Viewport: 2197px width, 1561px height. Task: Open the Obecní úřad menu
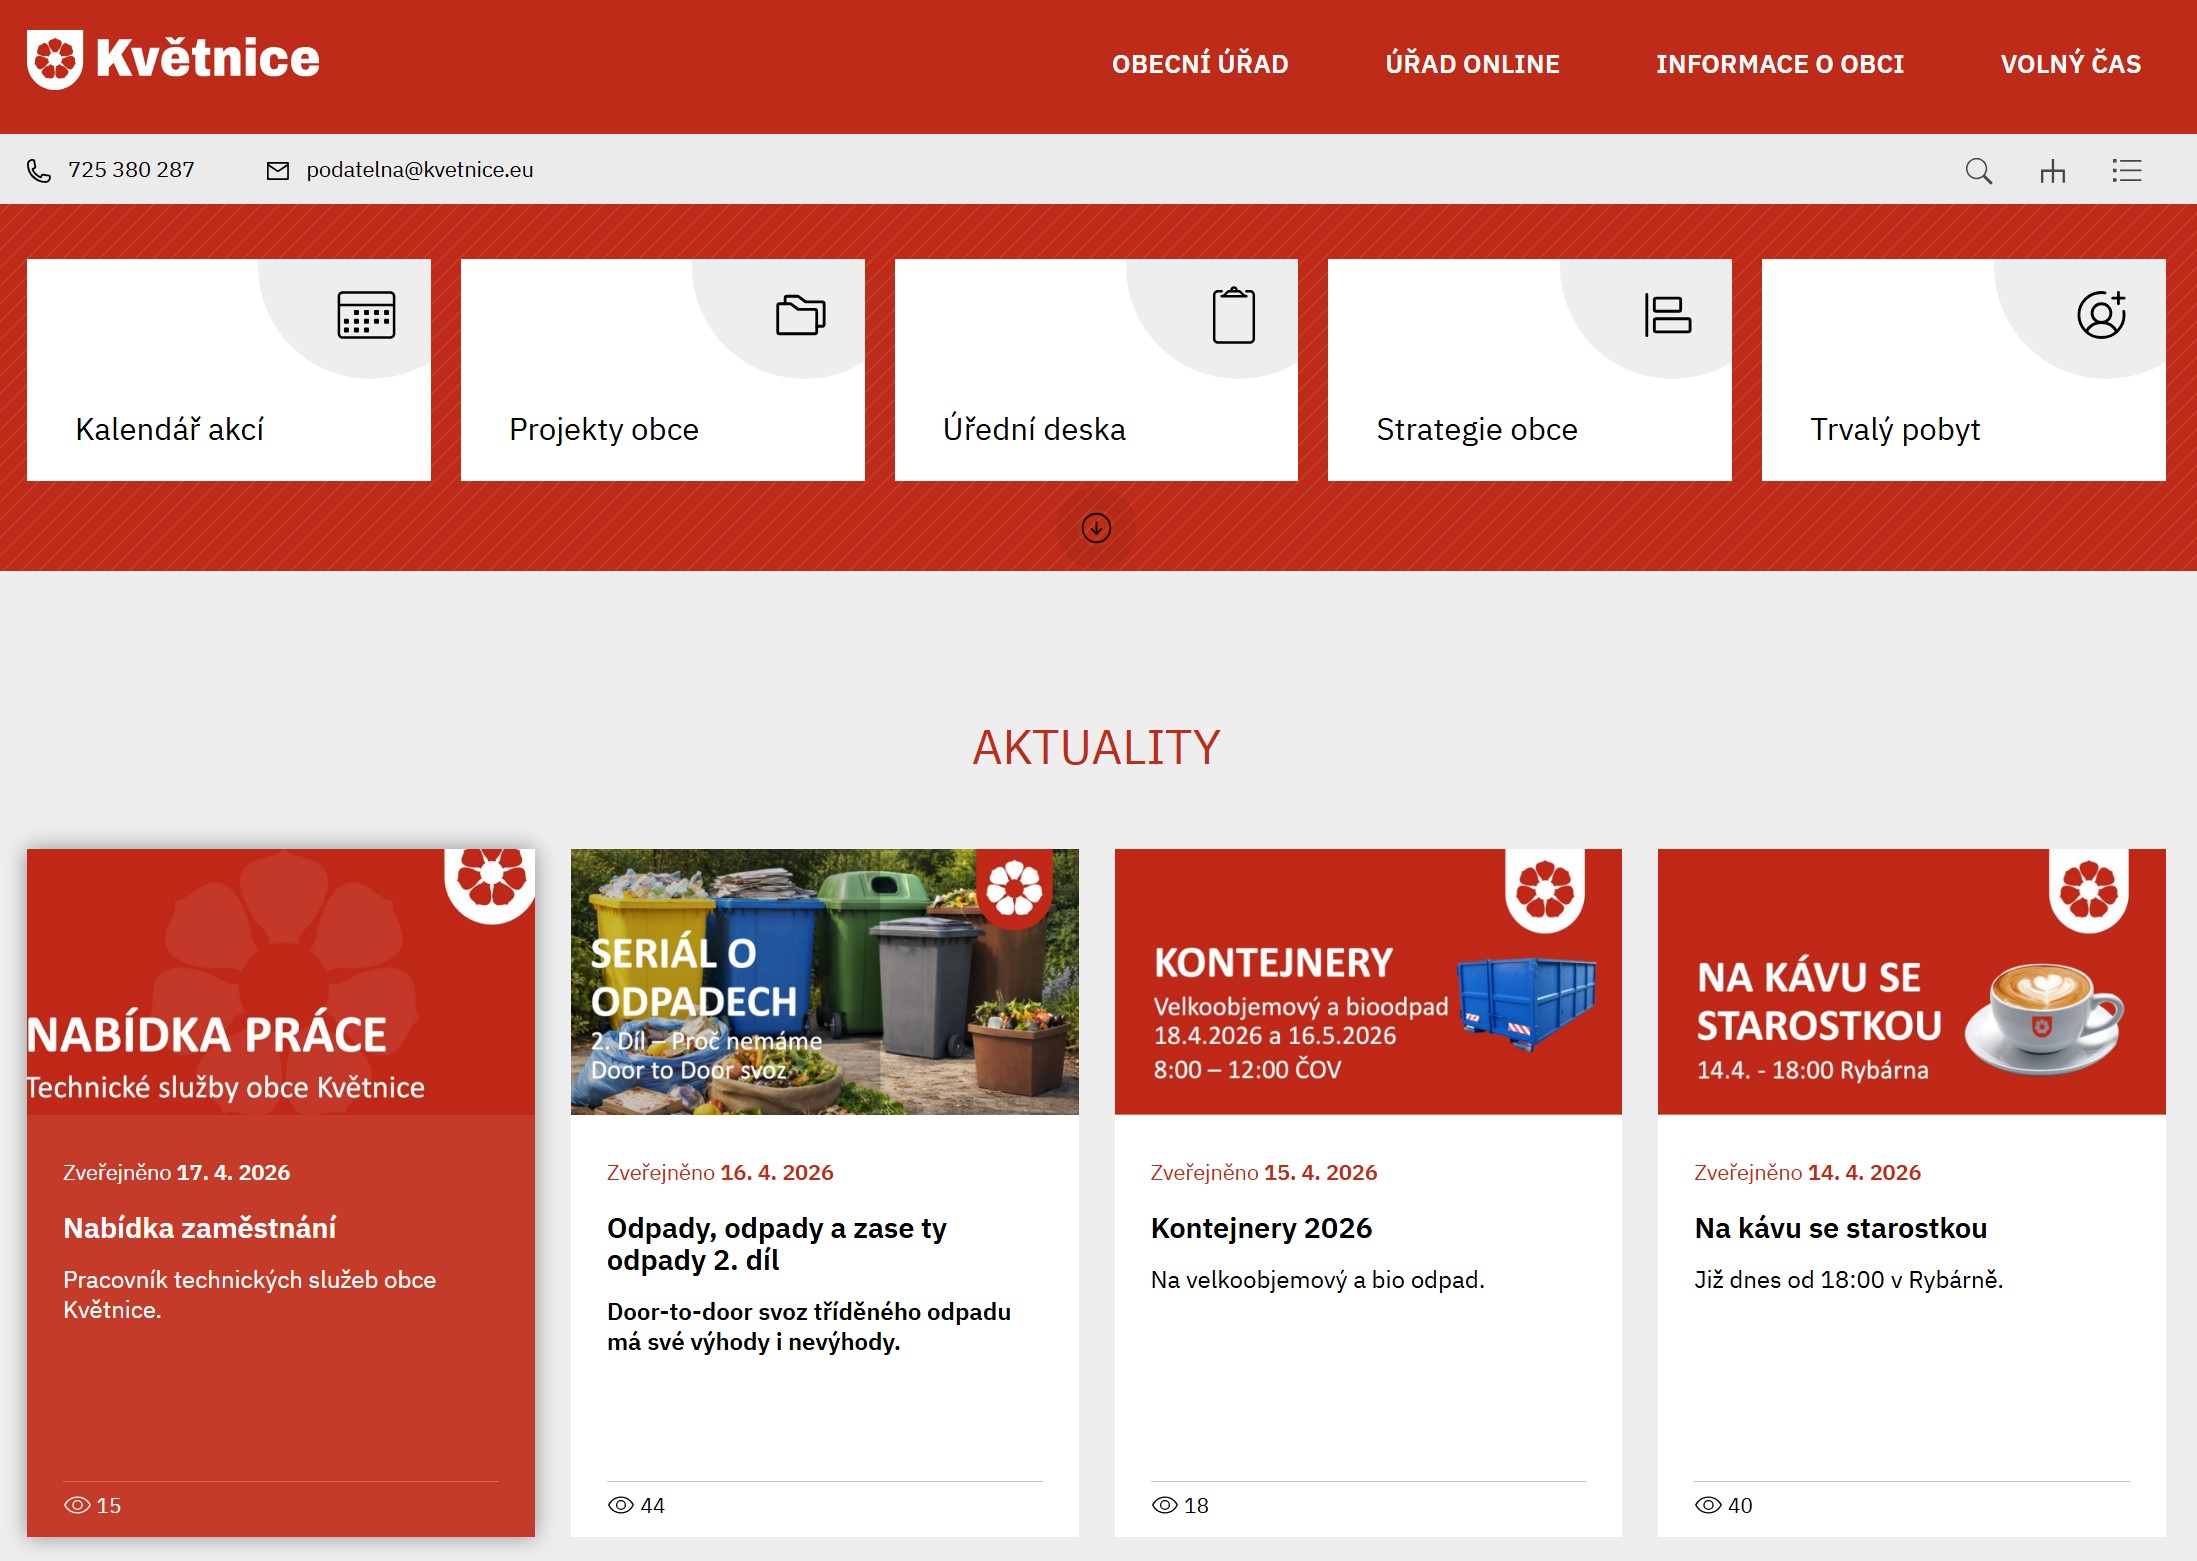[x=1200, y=64]
